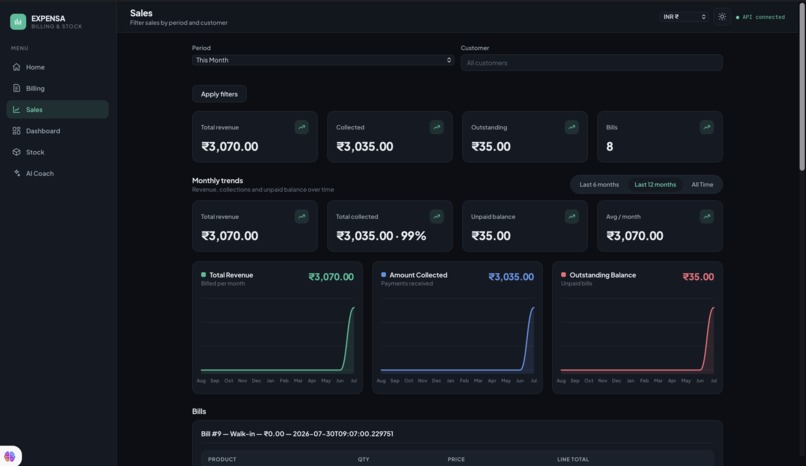Select the Last 6 months range
806x466 pixels.
(599, 184)
